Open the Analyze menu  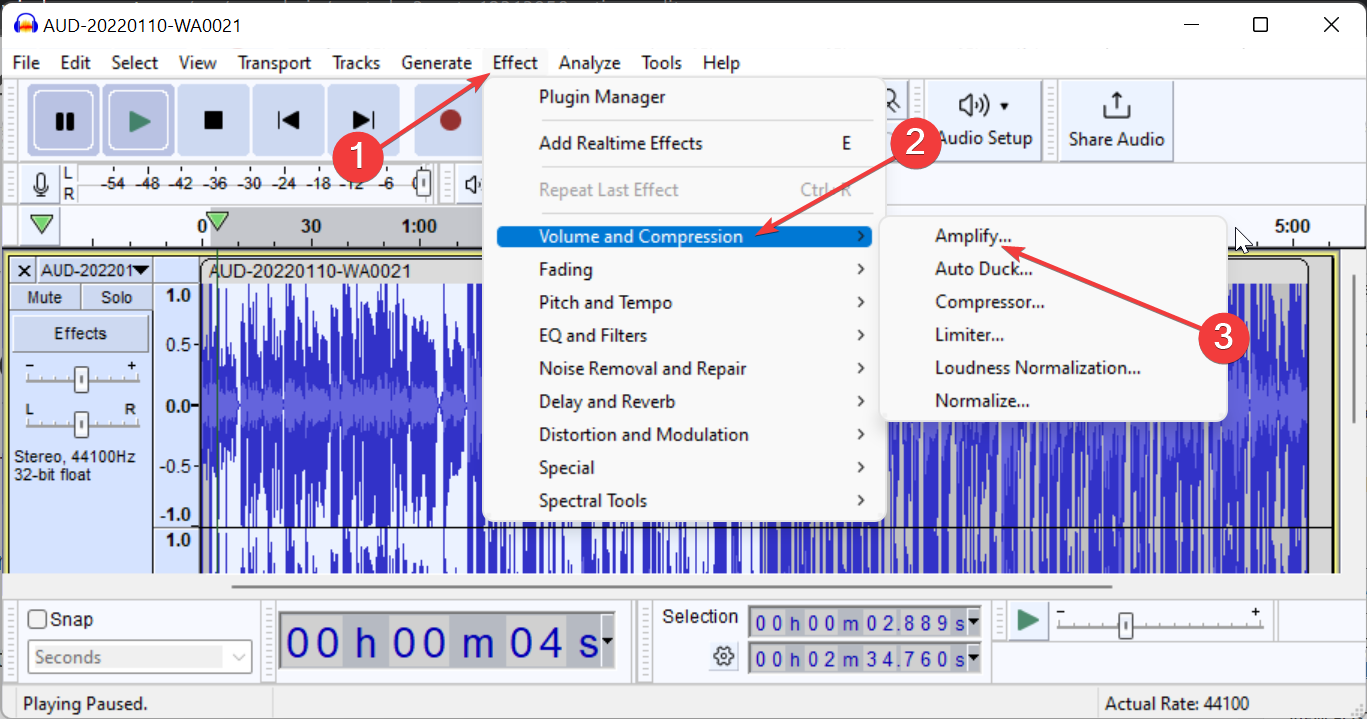(589, 62)
